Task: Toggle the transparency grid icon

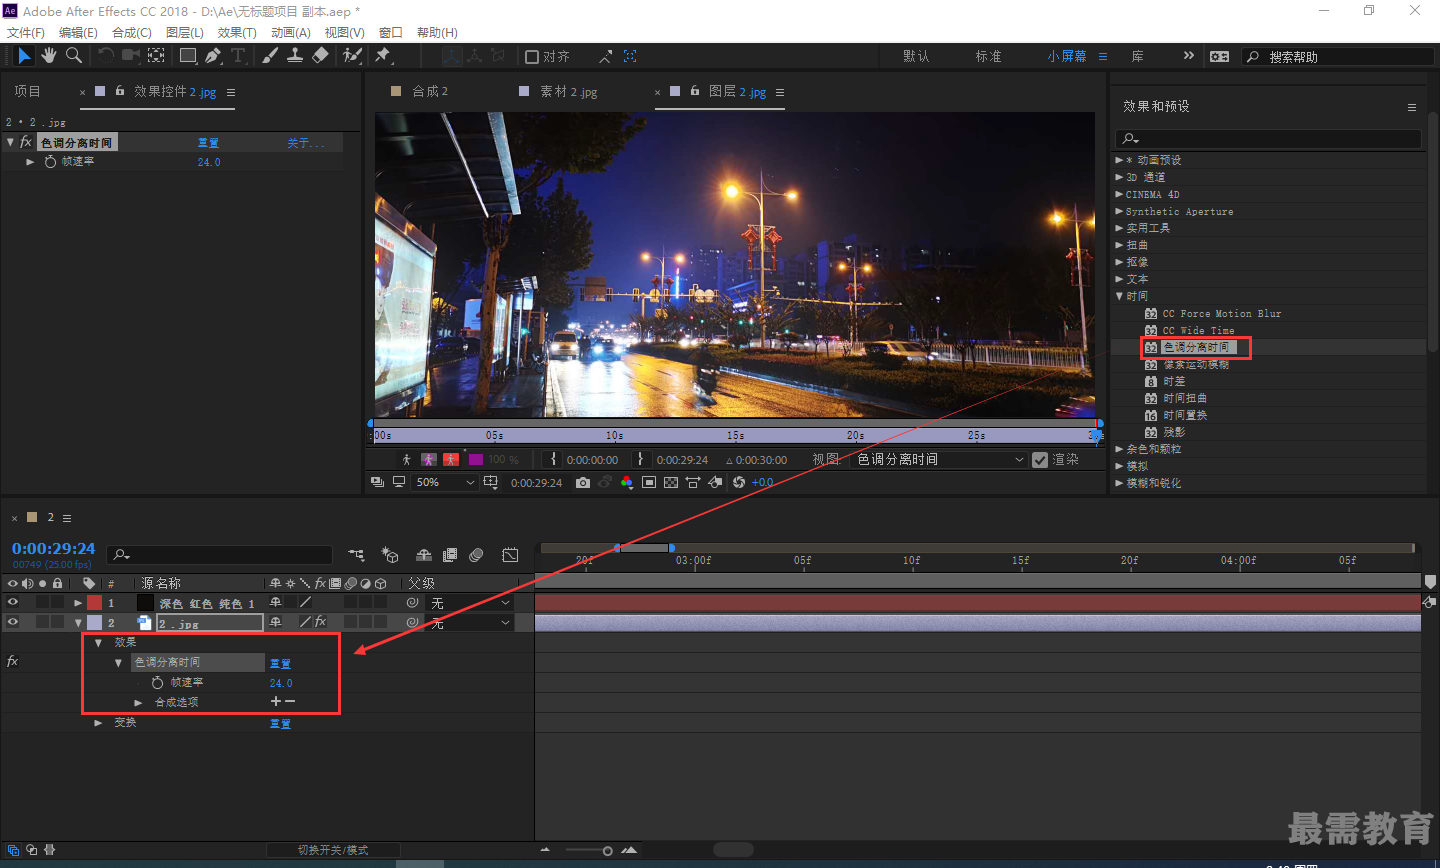Action: [671, 482]
